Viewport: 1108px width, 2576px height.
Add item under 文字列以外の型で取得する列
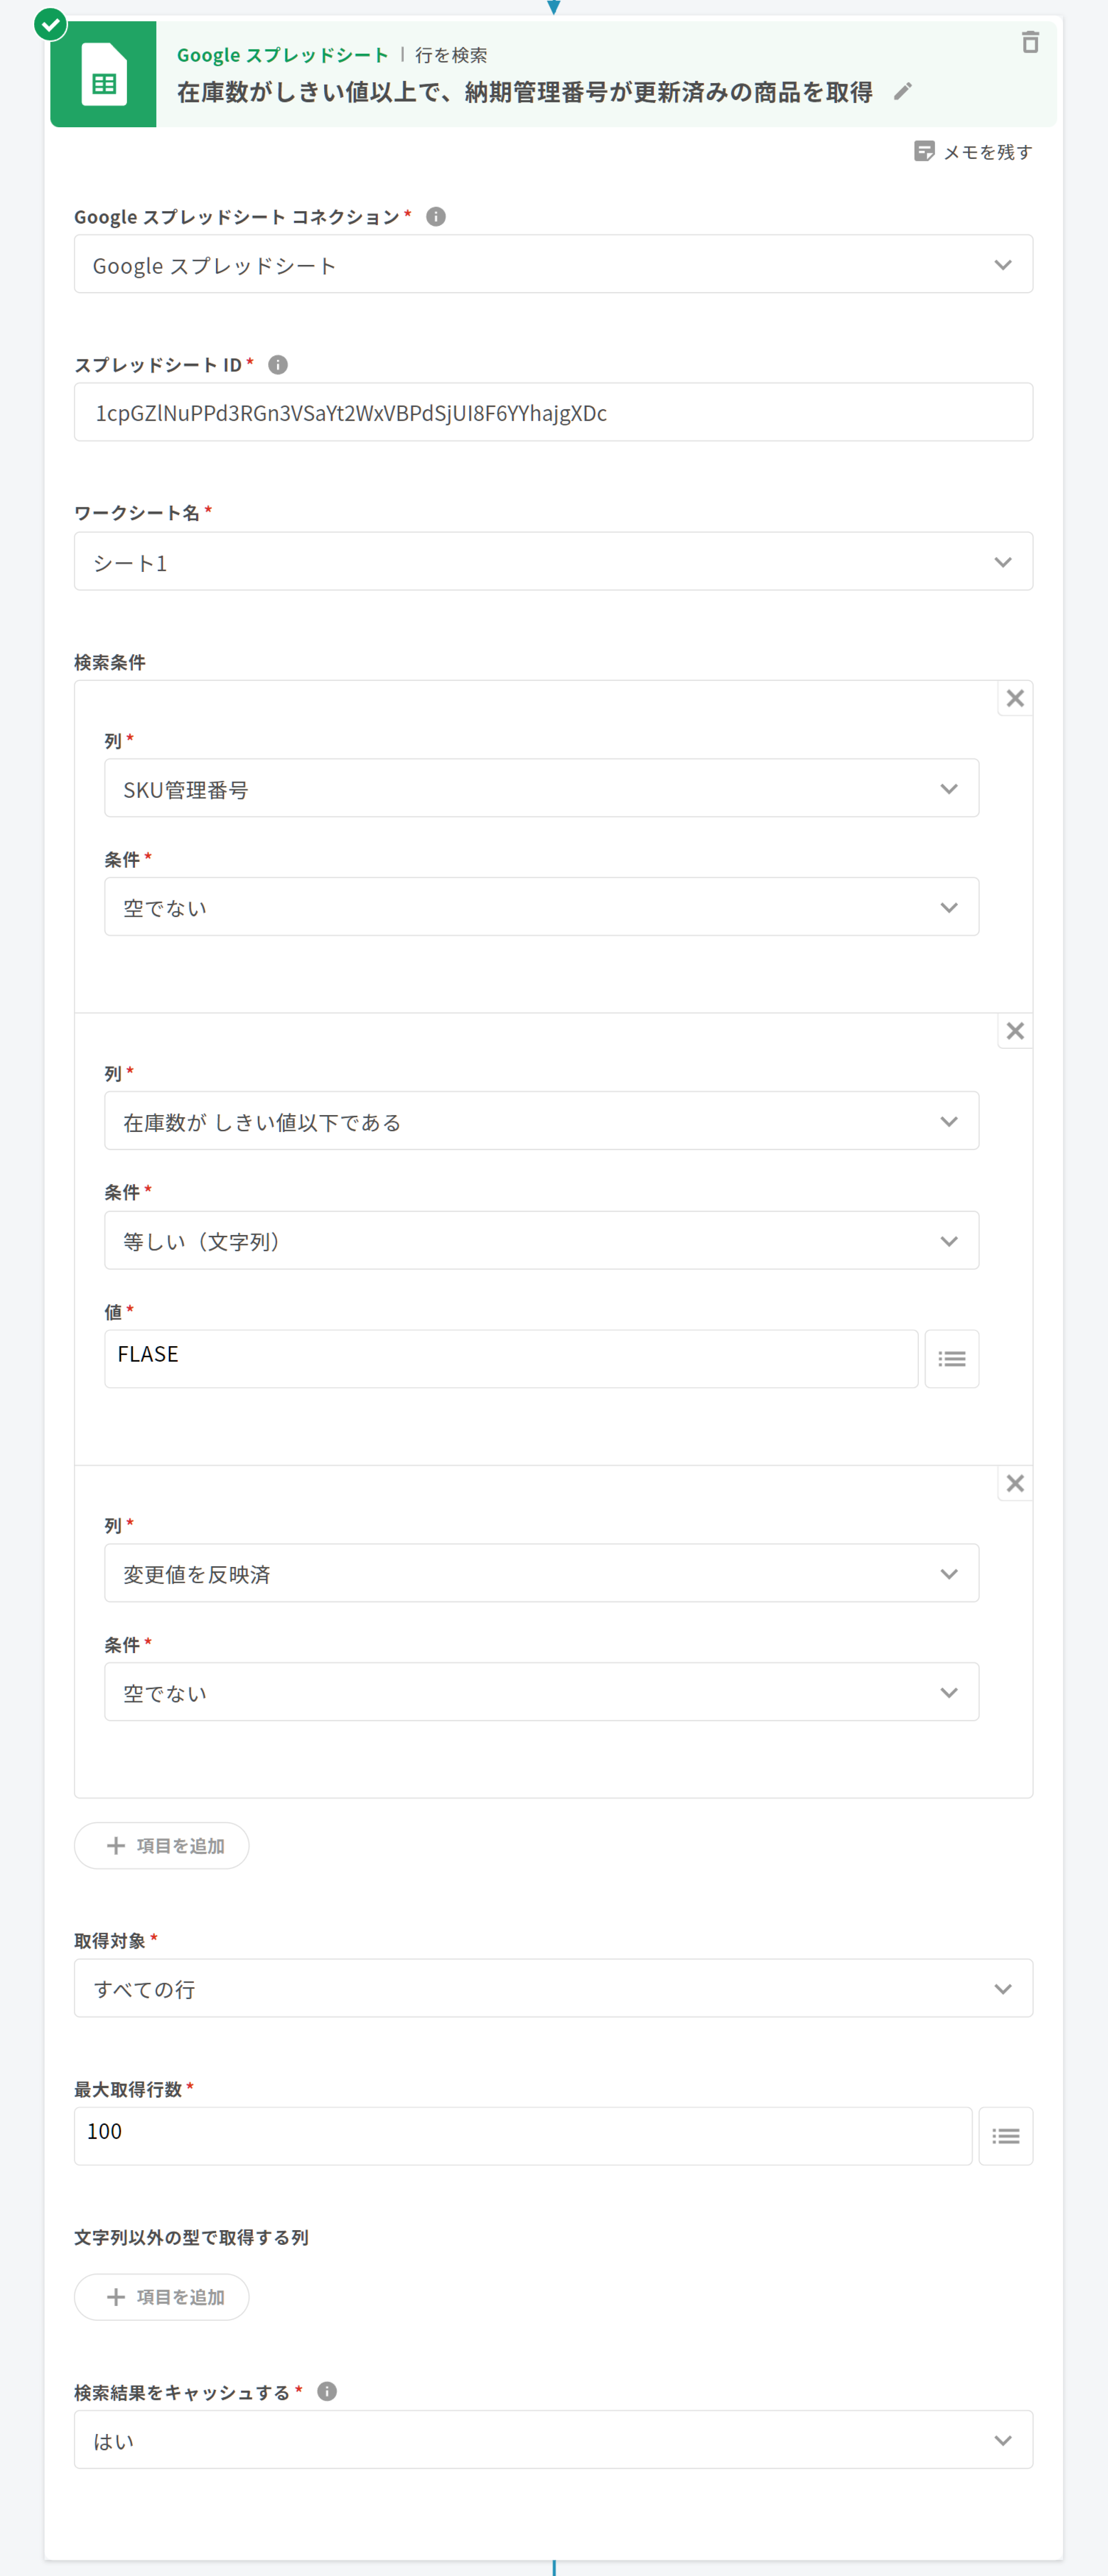pos(162,2297)
